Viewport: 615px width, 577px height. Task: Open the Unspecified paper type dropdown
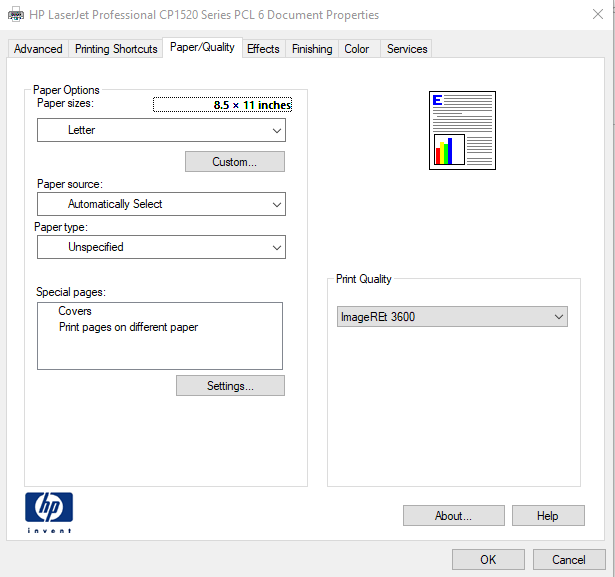tap(161, 247)
